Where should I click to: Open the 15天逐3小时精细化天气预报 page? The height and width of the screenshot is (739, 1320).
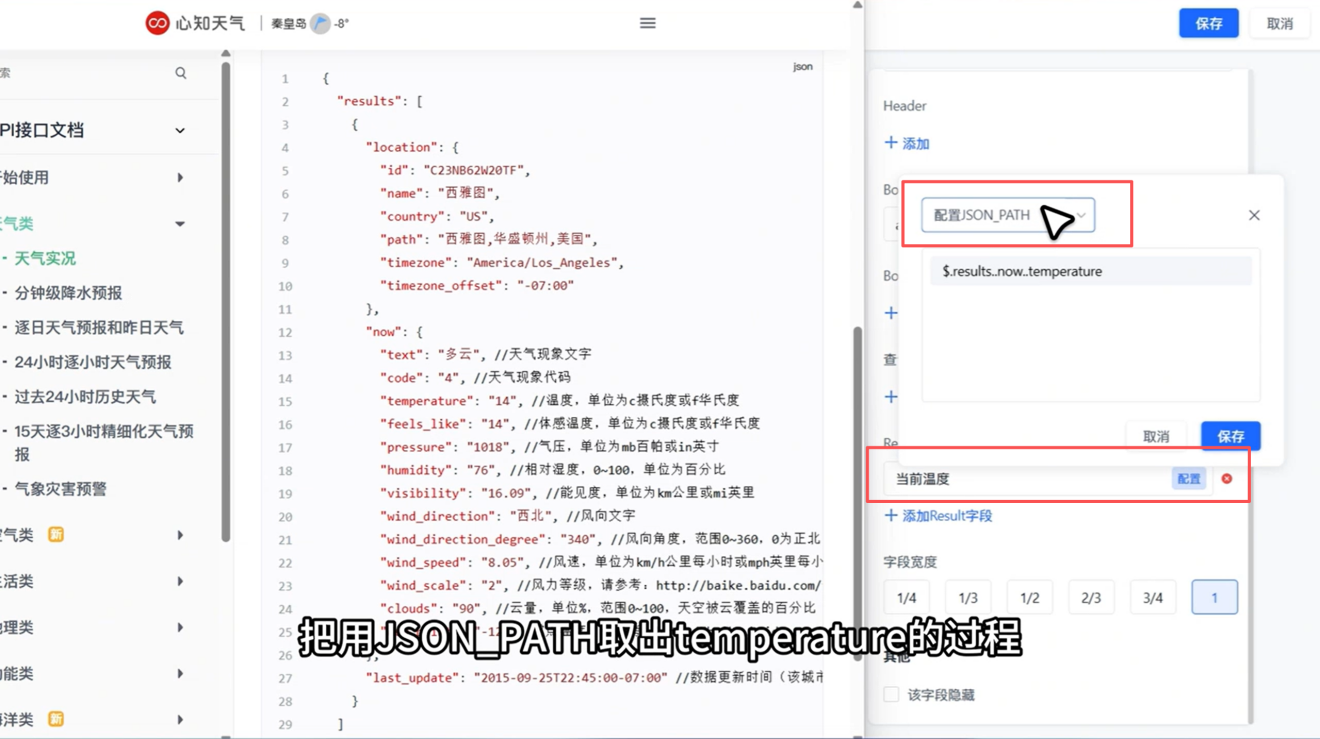pyautogui.click(x=104, y=443)
